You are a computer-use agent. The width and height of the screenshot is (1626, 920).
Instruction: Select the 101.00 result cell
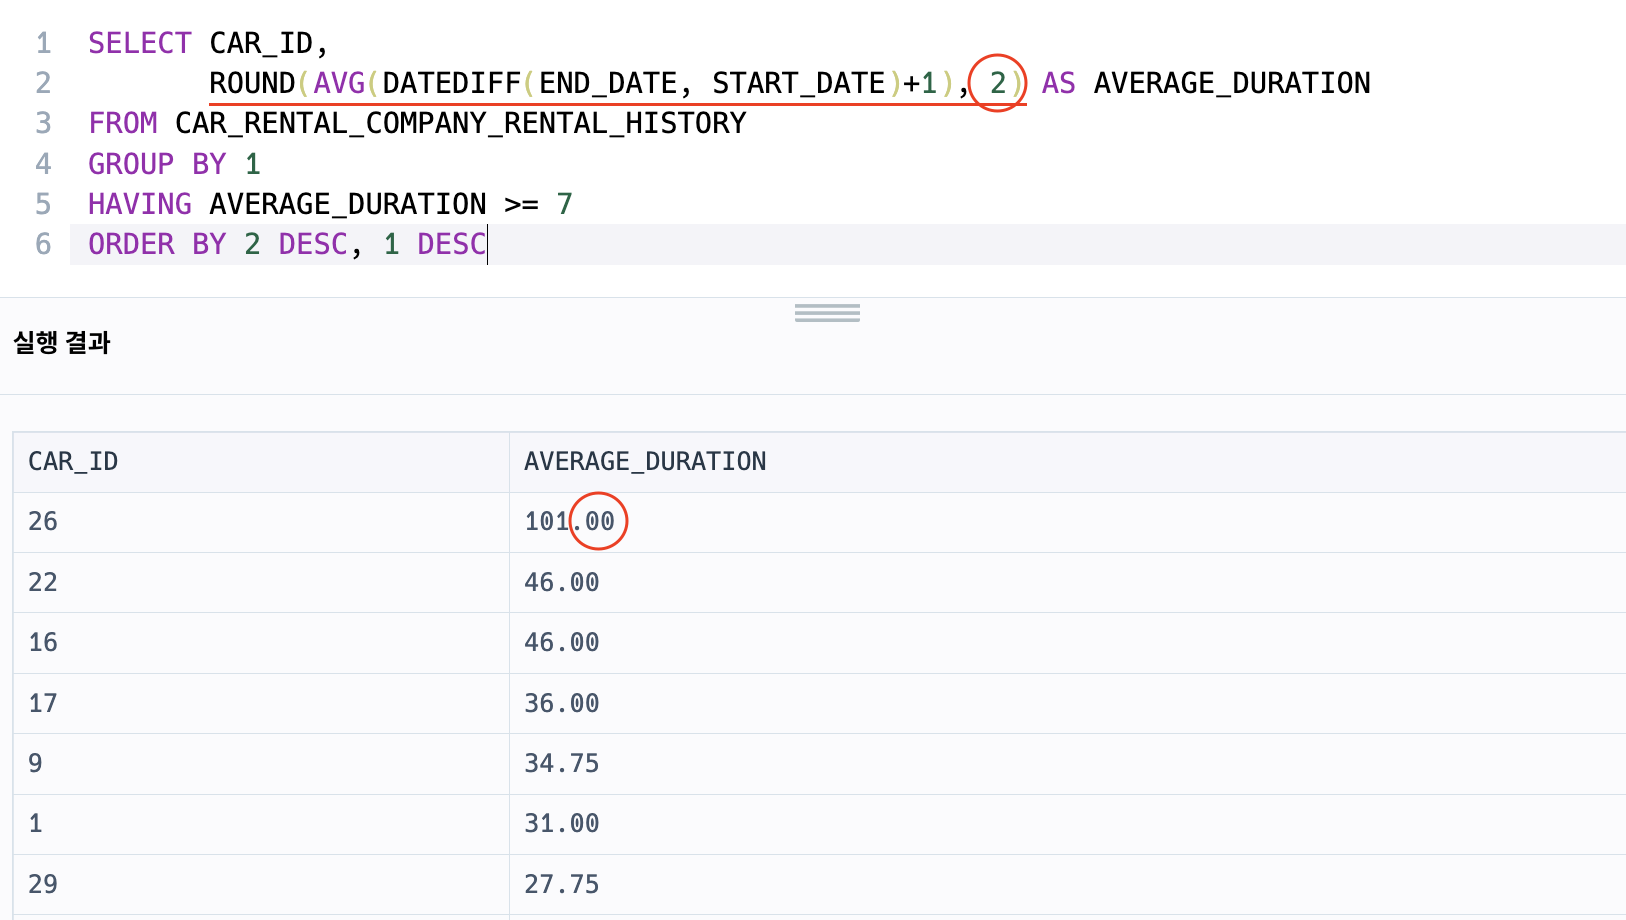pos(1068,522)
